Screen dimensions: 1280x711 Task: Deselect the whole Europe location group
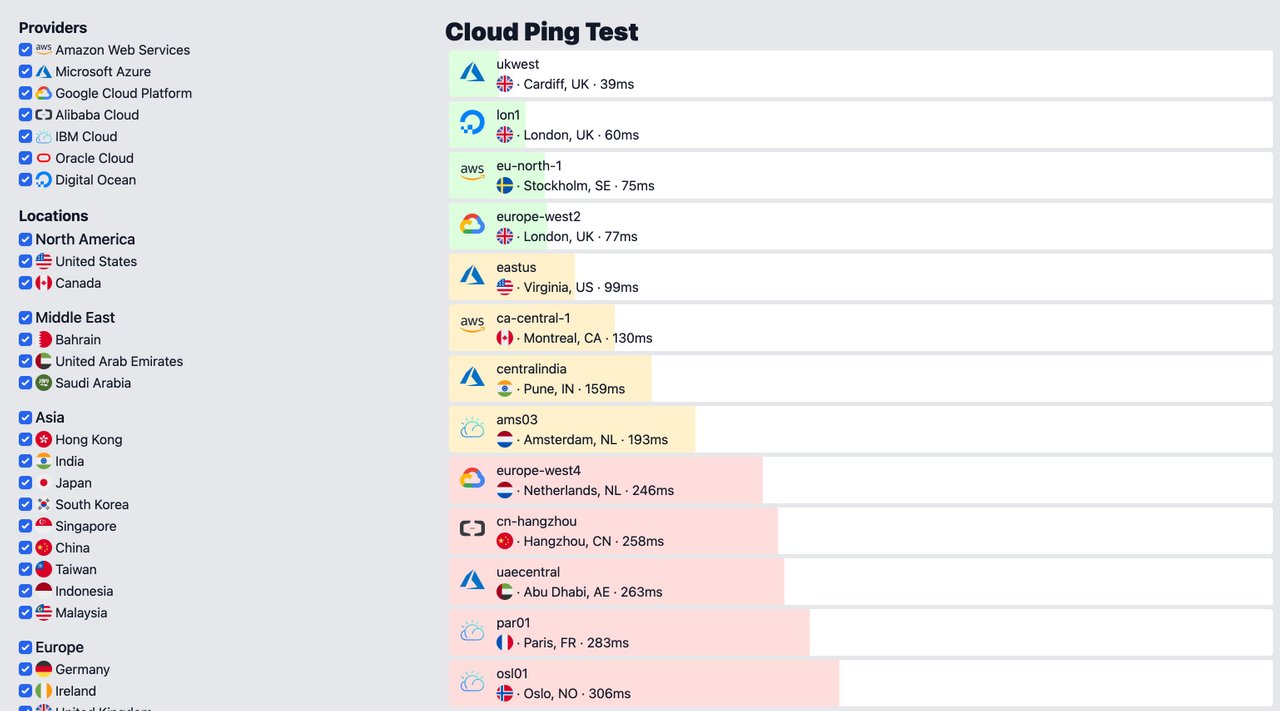26,647
